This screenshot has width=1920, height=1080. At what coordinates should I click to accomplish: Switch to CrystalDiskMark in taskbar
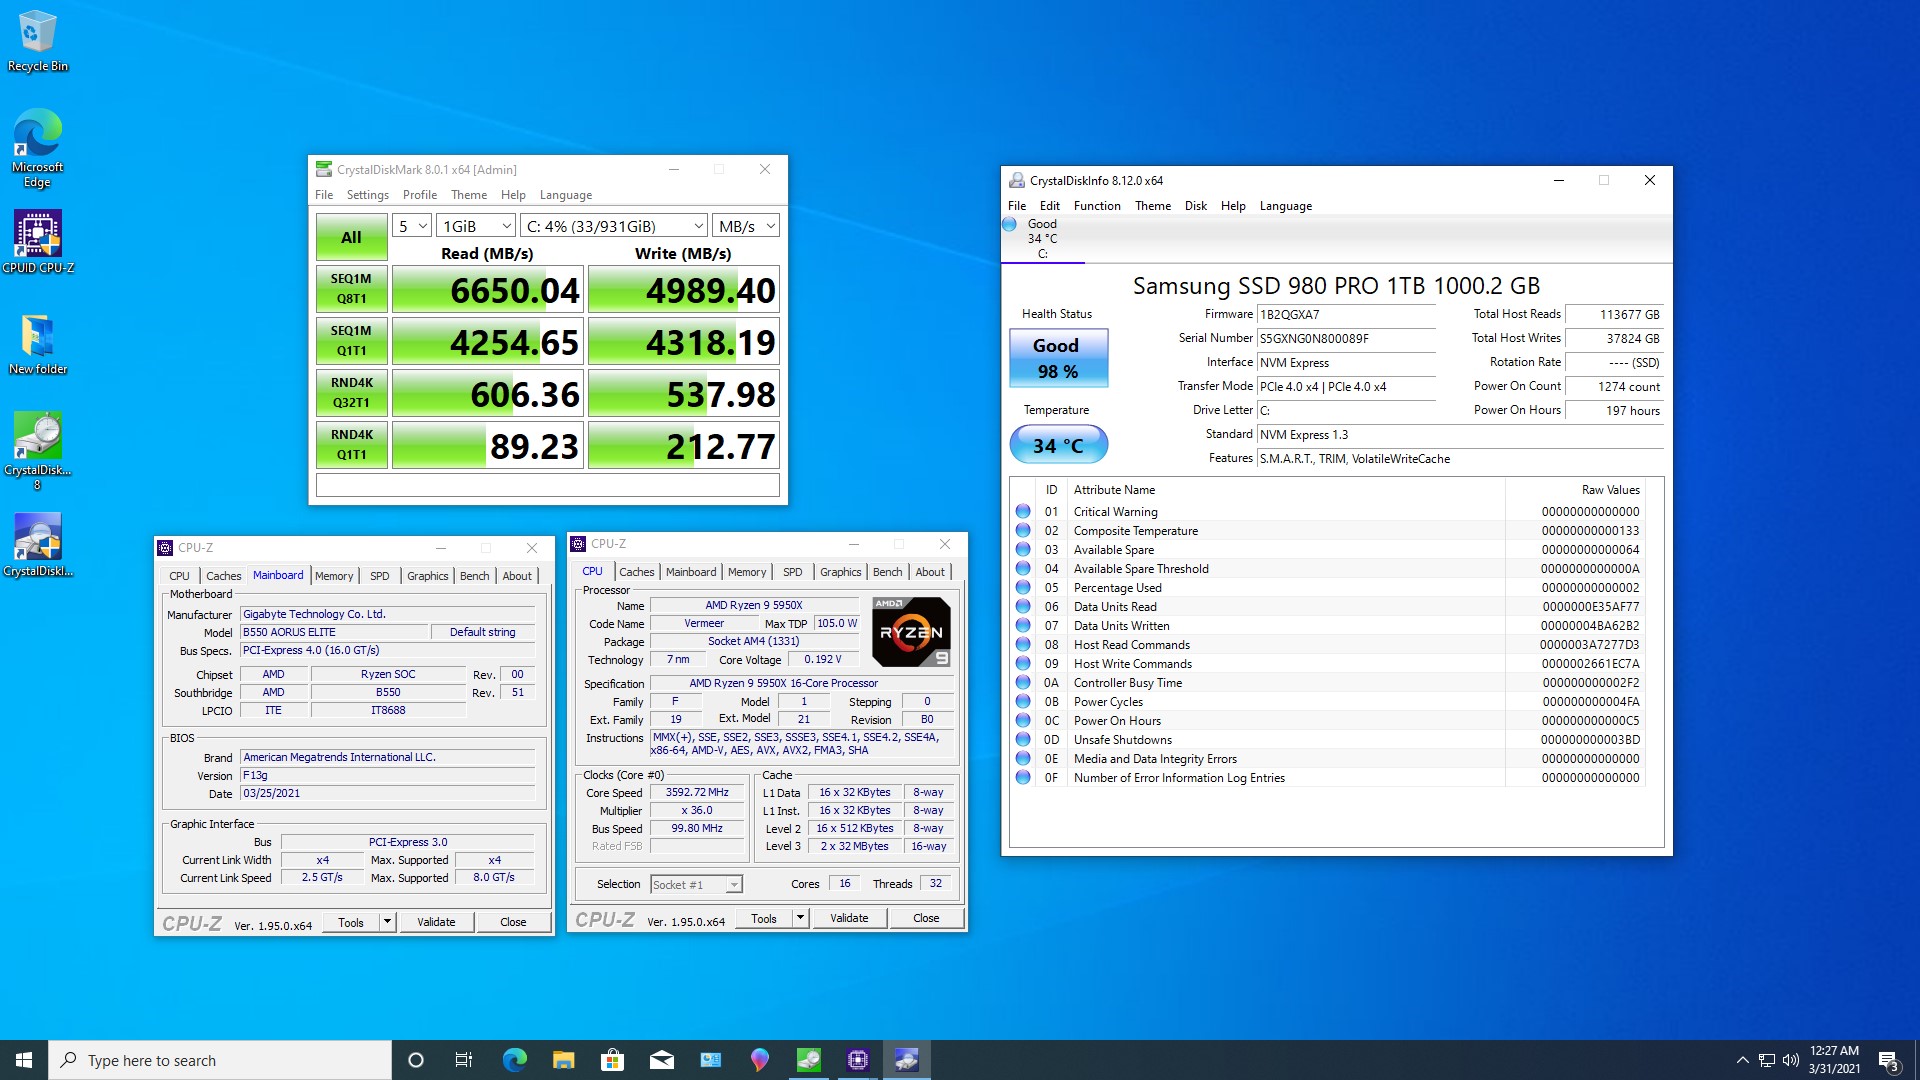[x=809, y=1060]
